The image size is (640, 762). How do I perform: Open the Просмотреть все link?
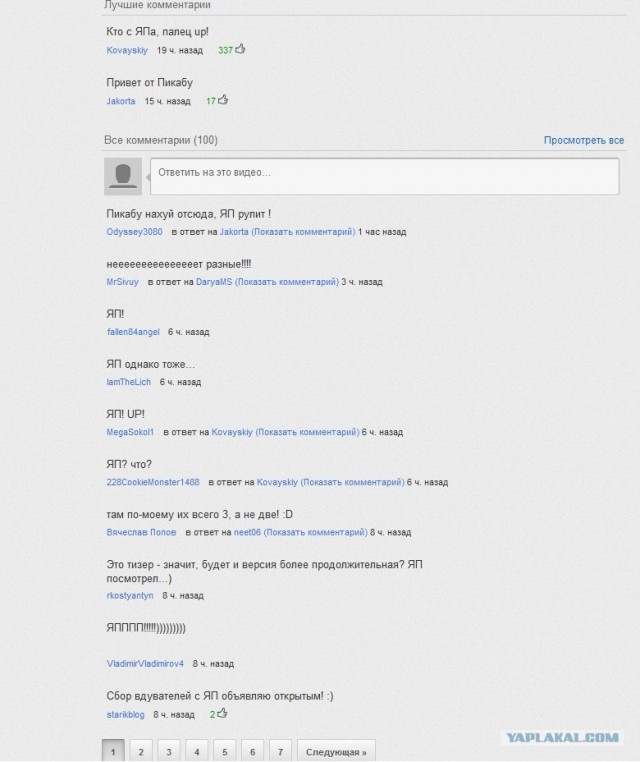click(584, 140)
